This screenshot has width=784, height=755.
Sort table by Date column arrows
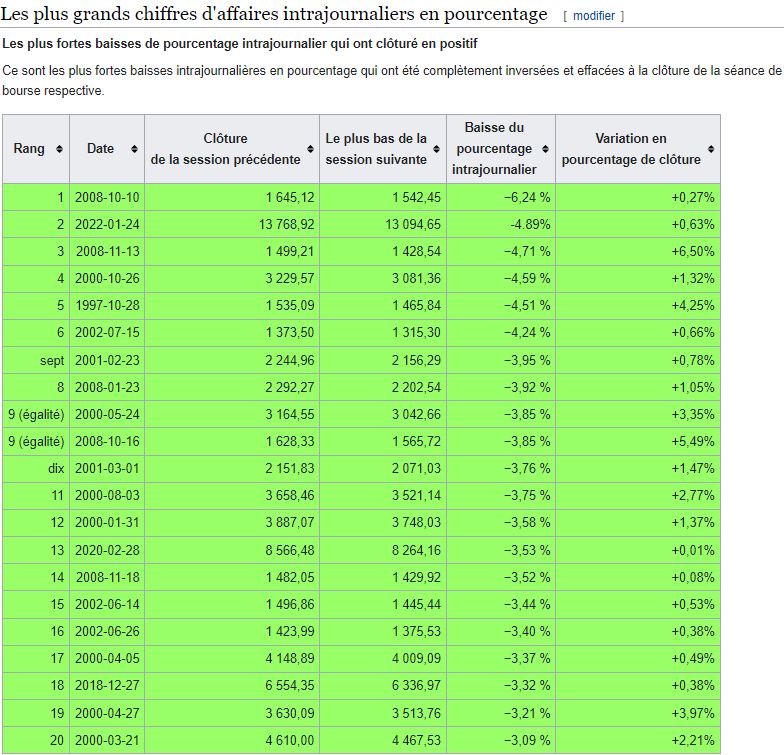(x=135, y=149)
